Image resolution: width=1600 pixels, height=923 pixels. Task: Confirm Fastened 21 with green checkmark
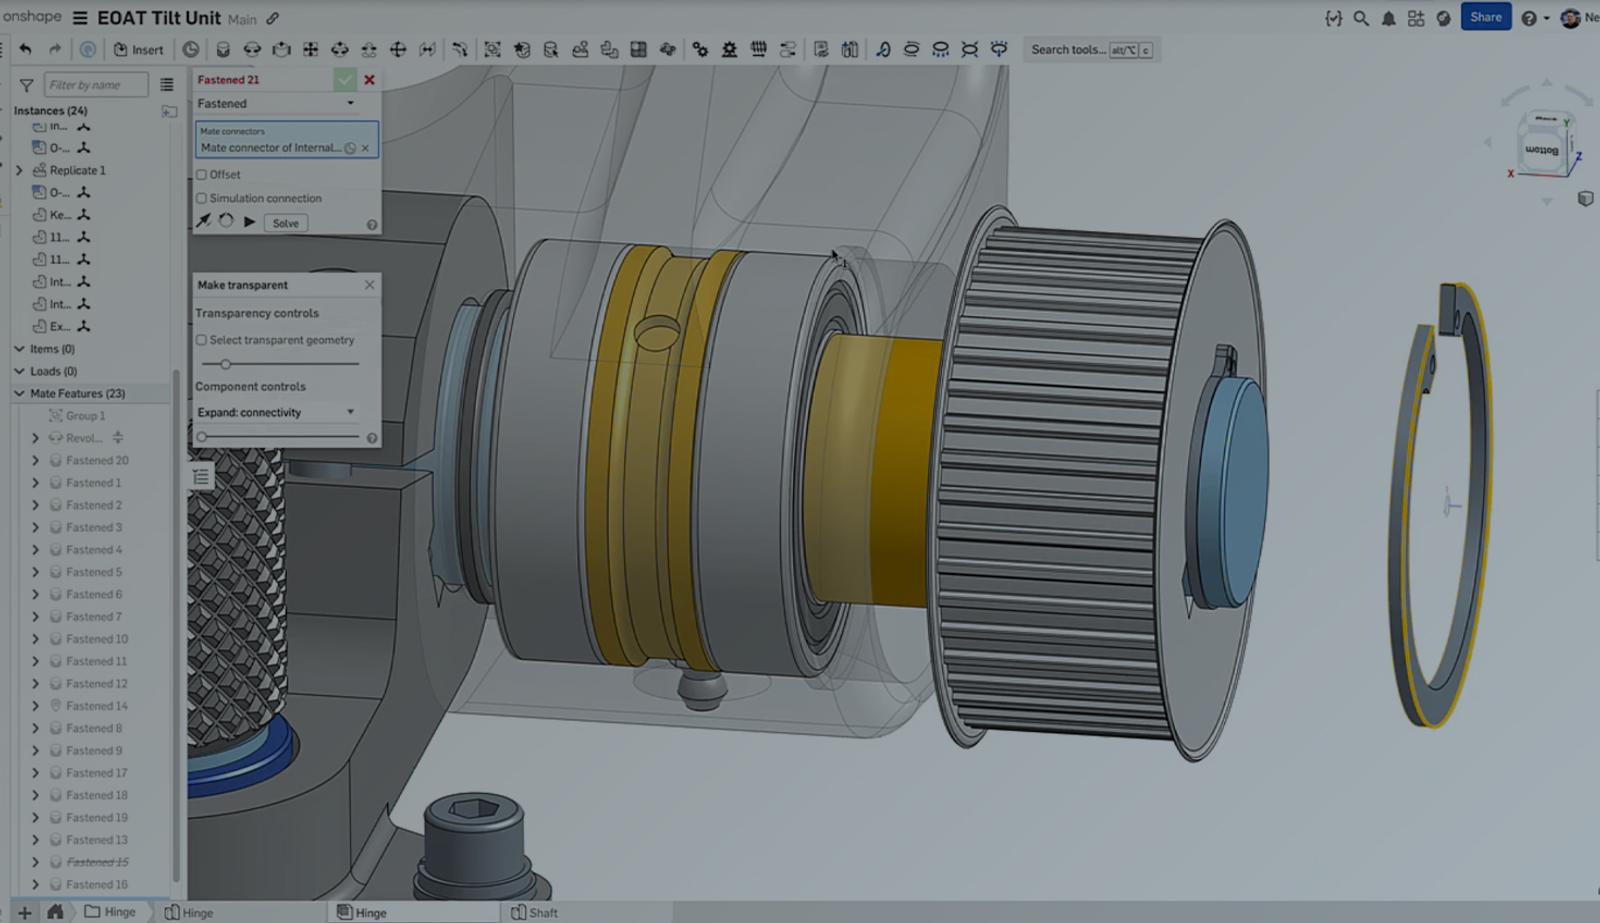(345, 80)
